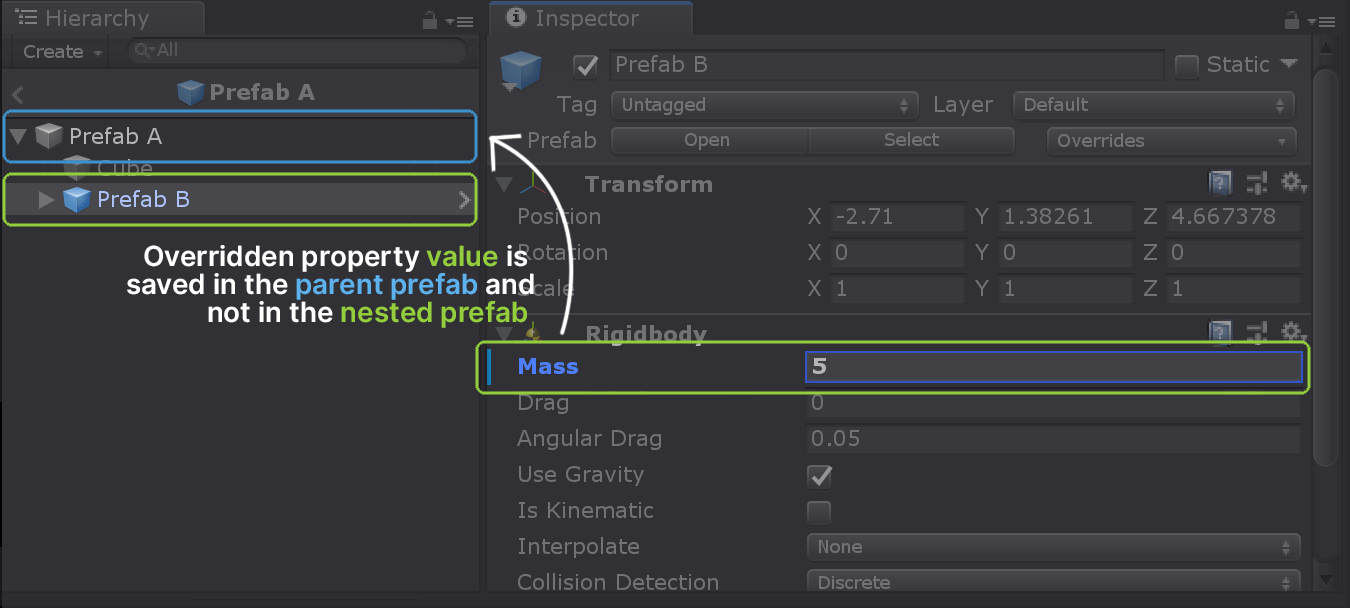1350x608 pixels.
Task: Disable the Use Gravity checkbox
Action: [x=819, y=476]
